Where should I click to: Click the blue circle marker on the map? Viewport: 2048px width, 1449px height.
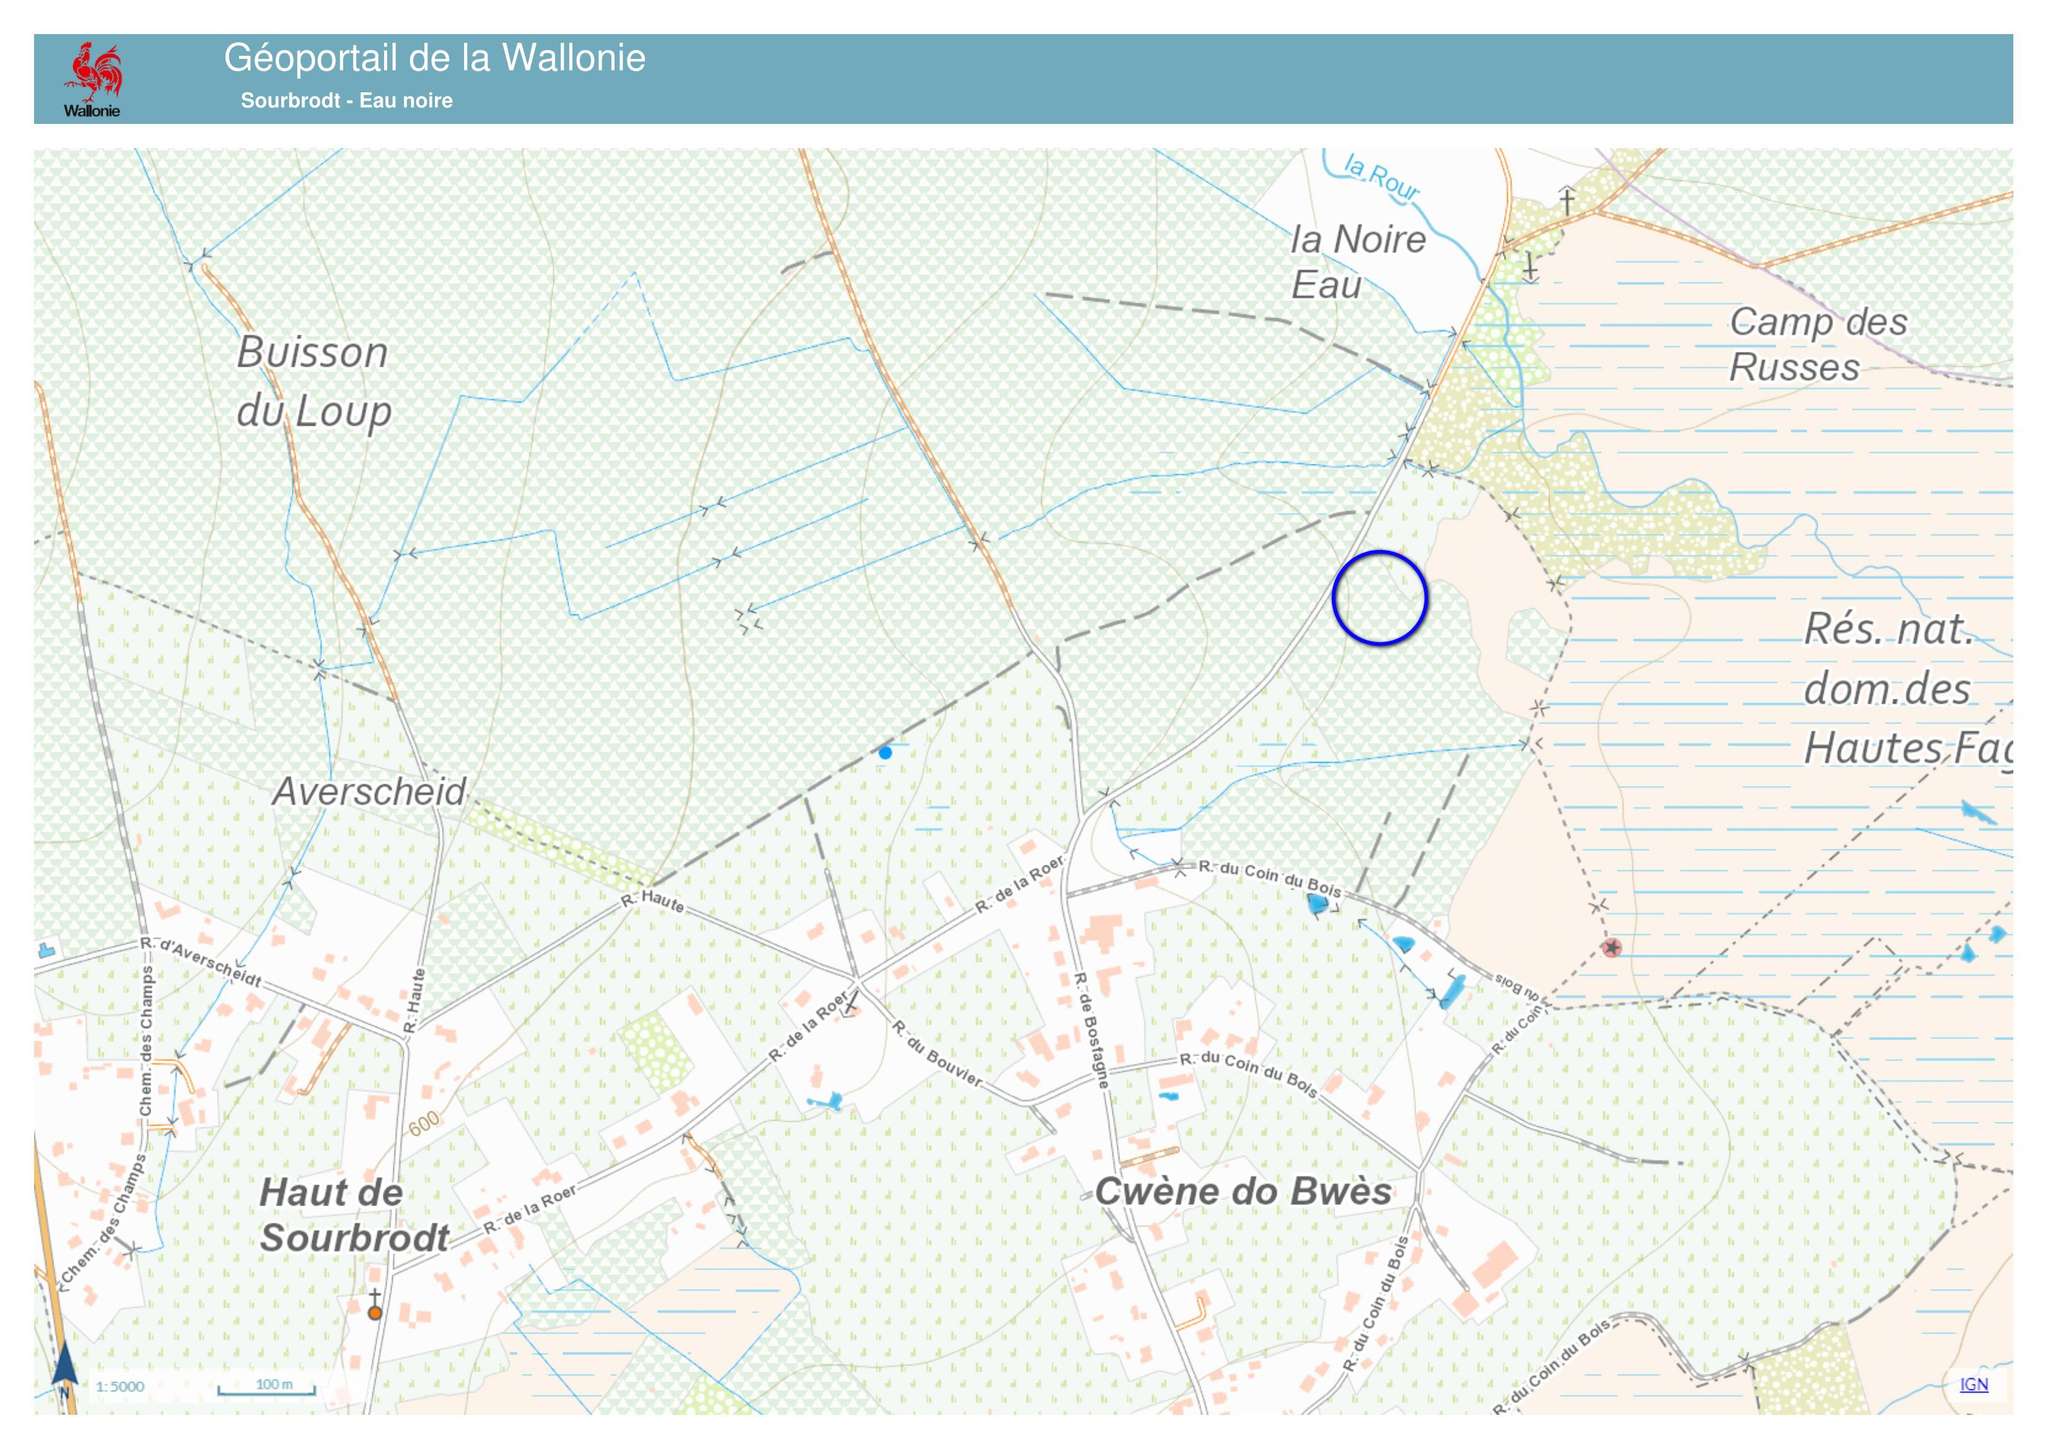coord(1379,598)
